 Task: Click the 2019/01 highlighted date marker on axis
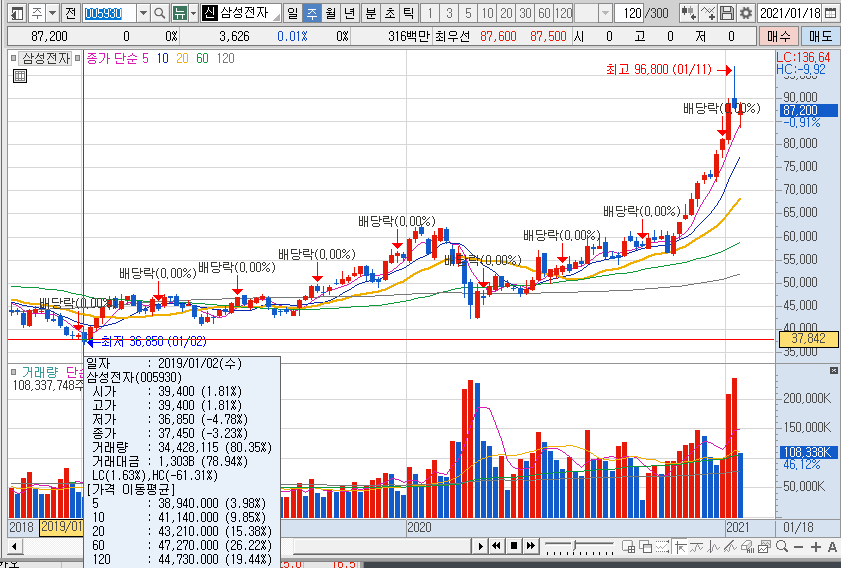(62, 527)
